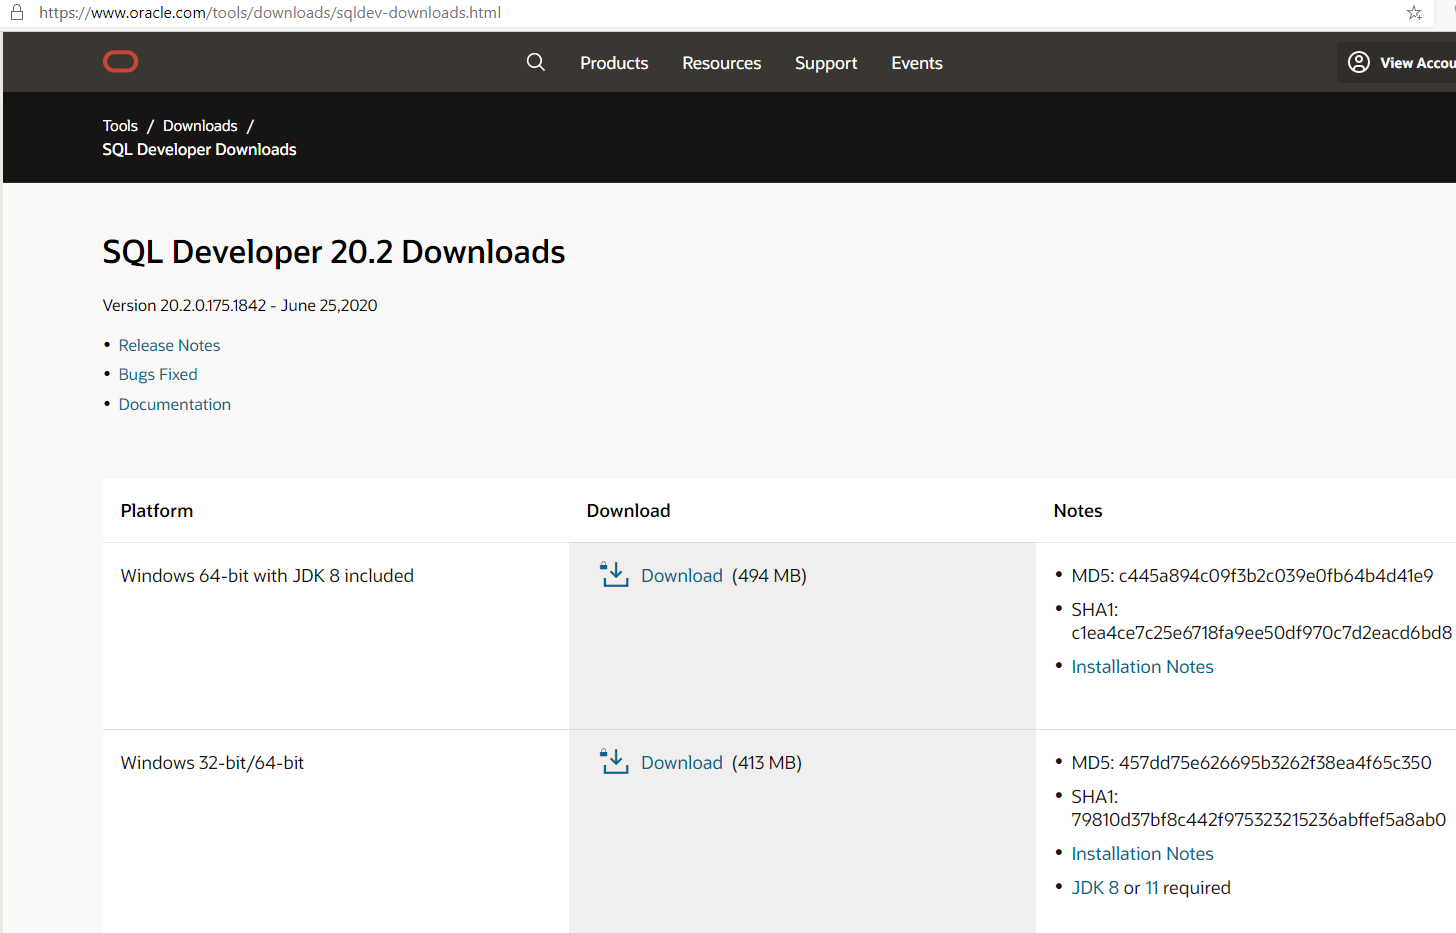This screenshot has height=933, width=1456.
Task: Open the Bugs Fixed link
Action: tap(158, 374)
